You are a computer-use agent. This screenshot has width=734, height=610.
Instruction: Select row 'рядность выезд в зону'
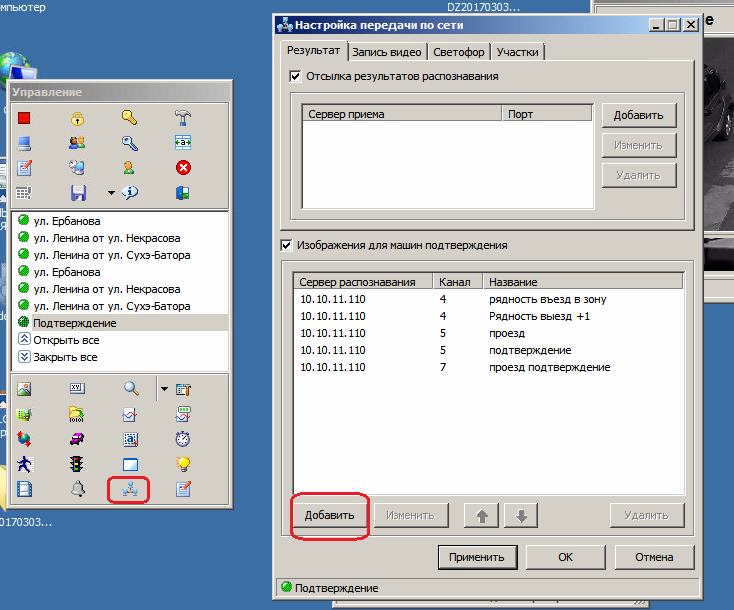[547, 299]
